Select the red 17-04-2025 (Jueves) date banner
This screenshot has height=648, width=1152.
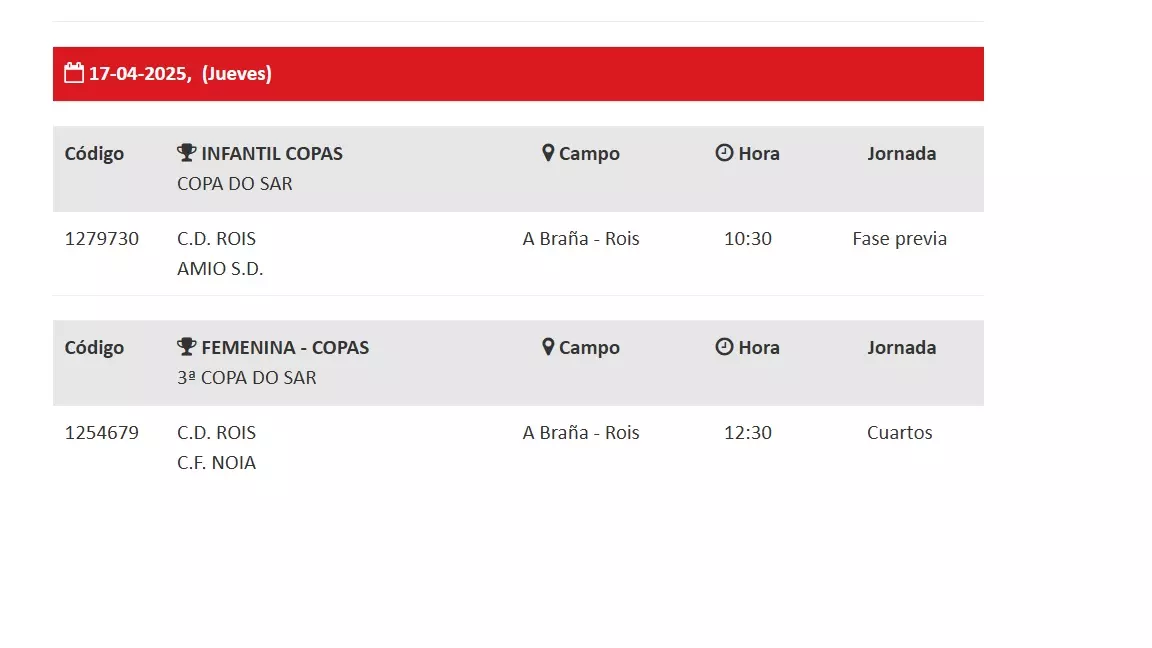pyautogui.click(x=518, y=74)
